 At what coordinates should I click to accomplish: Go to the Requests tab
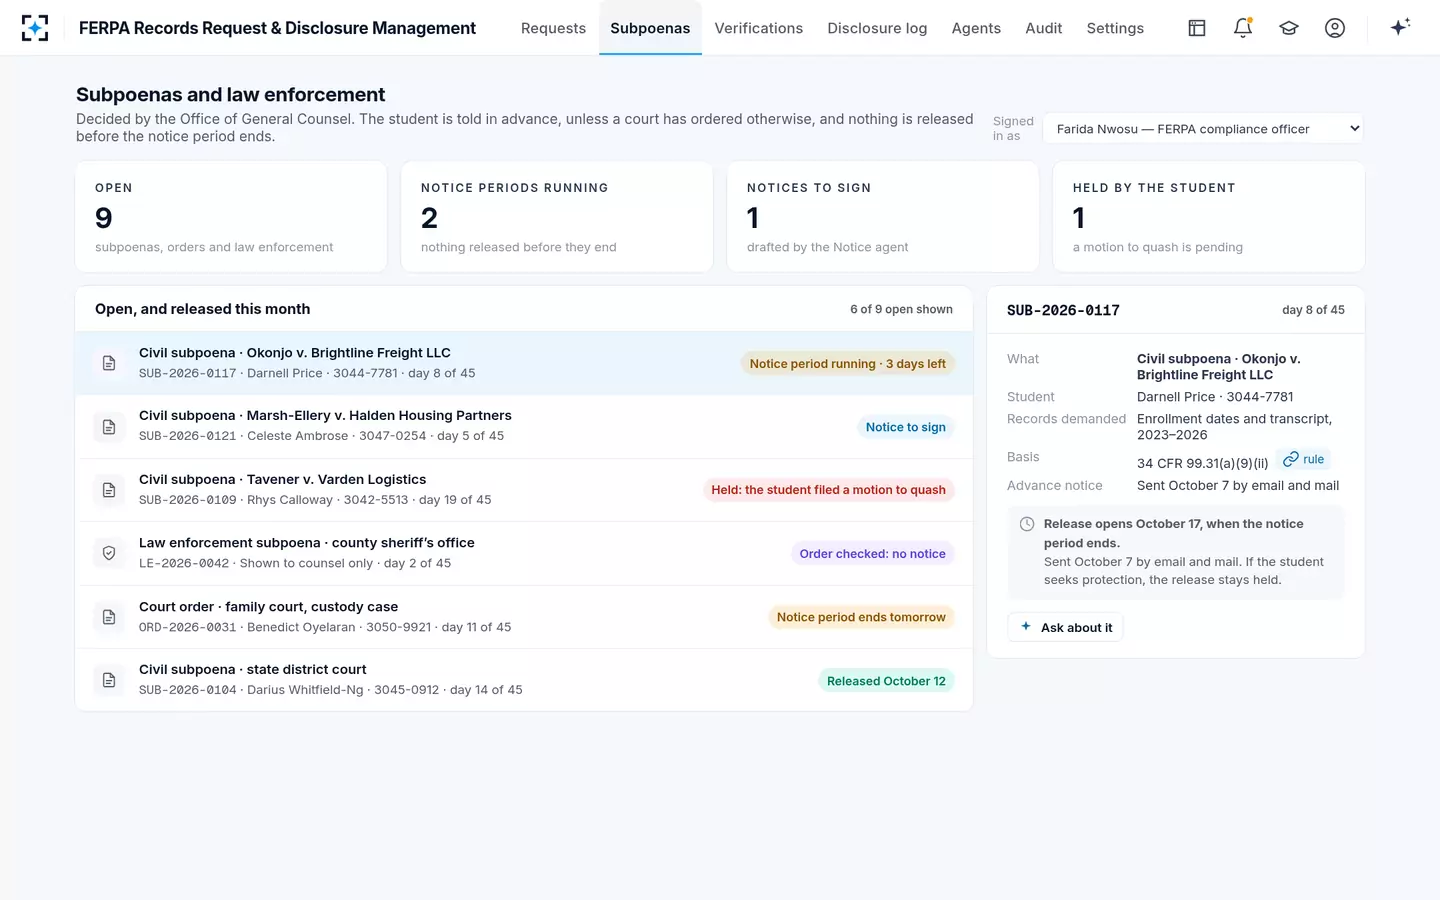pyautogui.click(x=553, y=28)
